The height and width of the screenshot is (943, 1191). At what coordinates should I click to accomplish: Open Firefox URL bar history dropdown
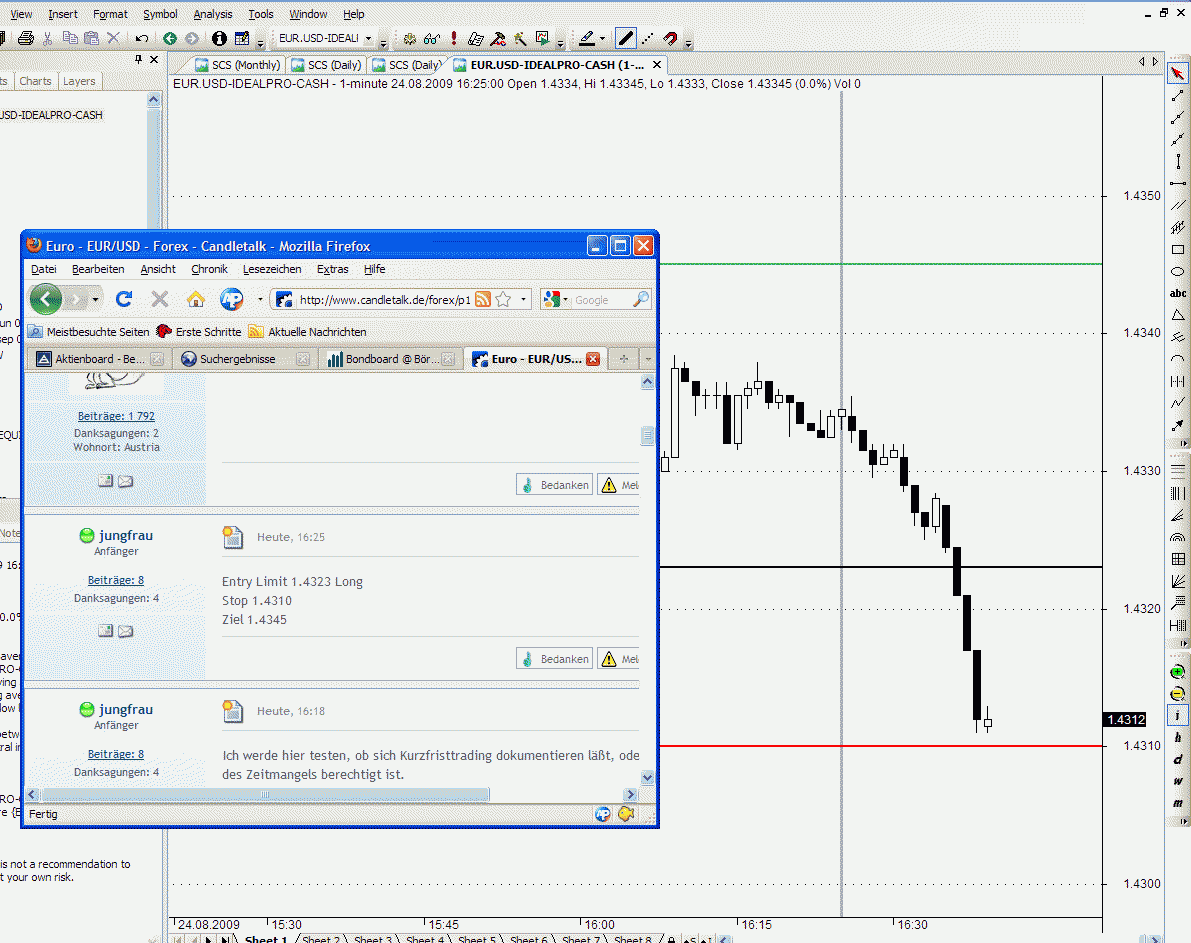click(523, 299)
